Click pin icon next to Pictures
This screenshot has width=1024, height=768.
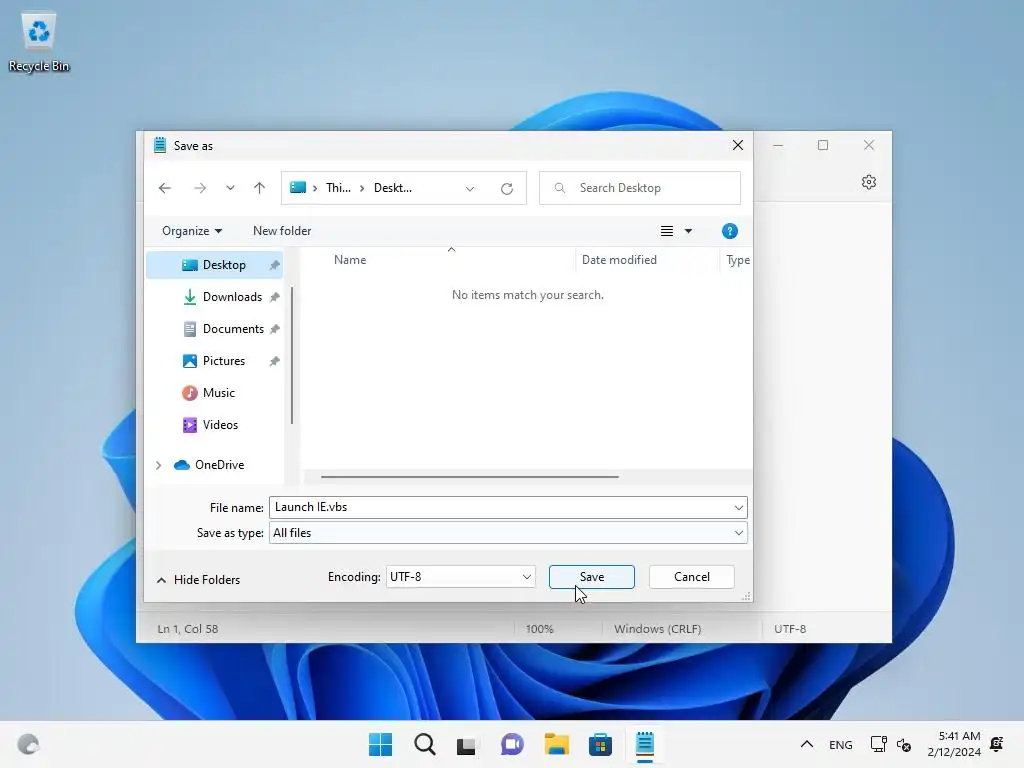pos(275,361)
